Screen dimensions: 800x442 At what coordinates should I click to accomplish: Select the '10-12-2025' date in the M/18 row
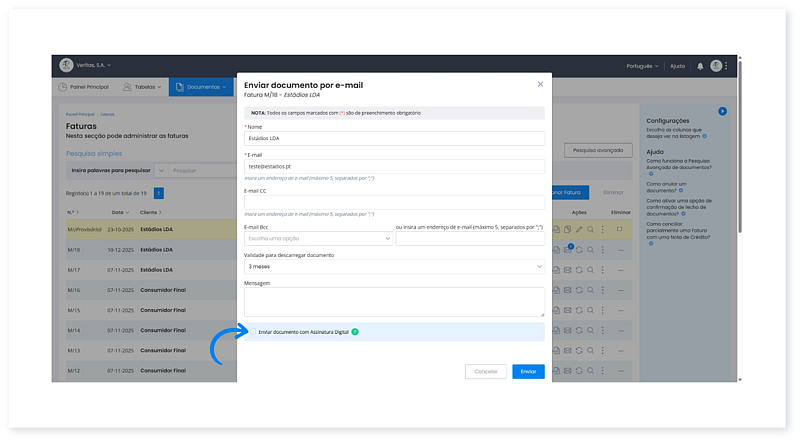pos(120,250)
